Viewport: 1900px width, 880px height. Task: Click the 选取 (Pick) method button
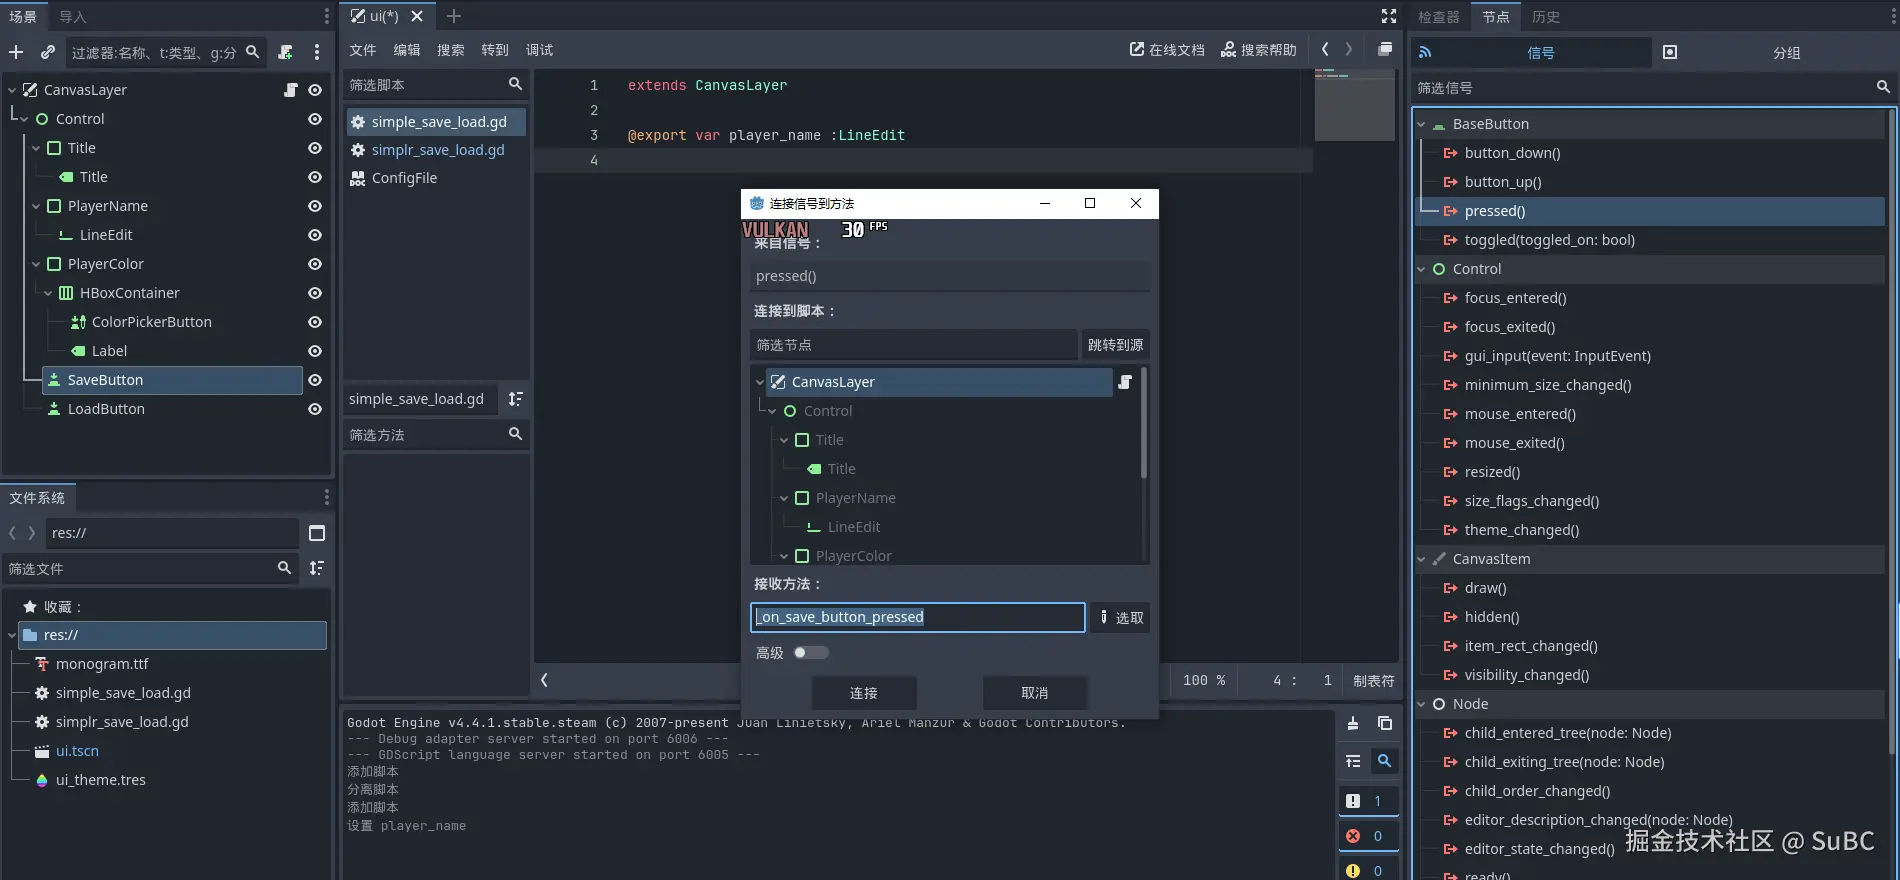tap(1120, 618)
